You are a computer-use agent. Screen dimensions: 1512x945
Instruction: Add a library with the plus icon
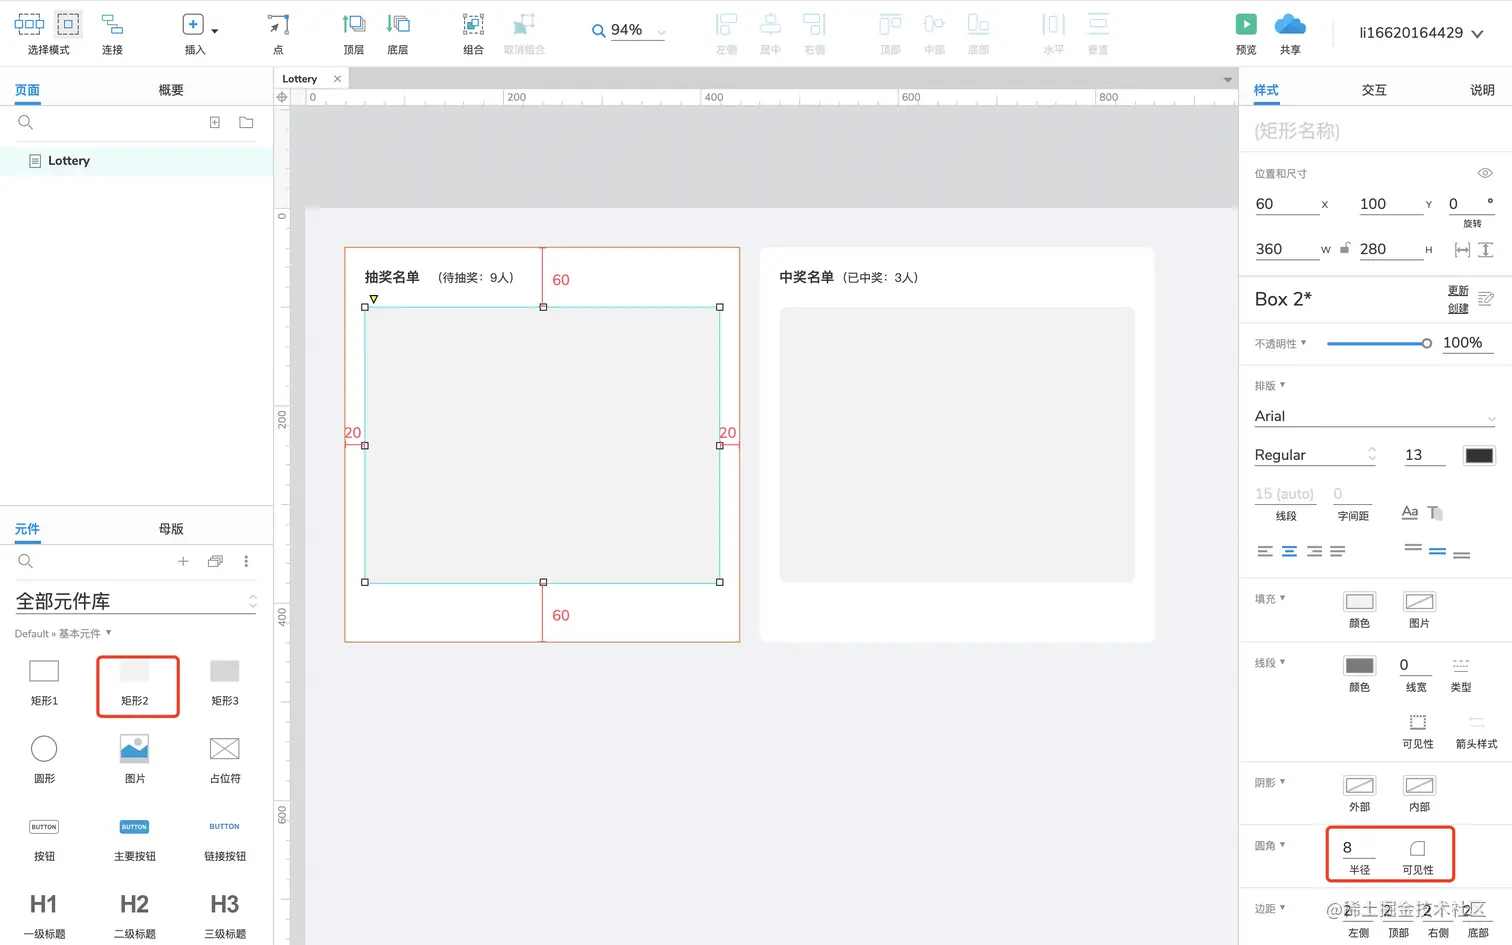[x=183, y=561]
